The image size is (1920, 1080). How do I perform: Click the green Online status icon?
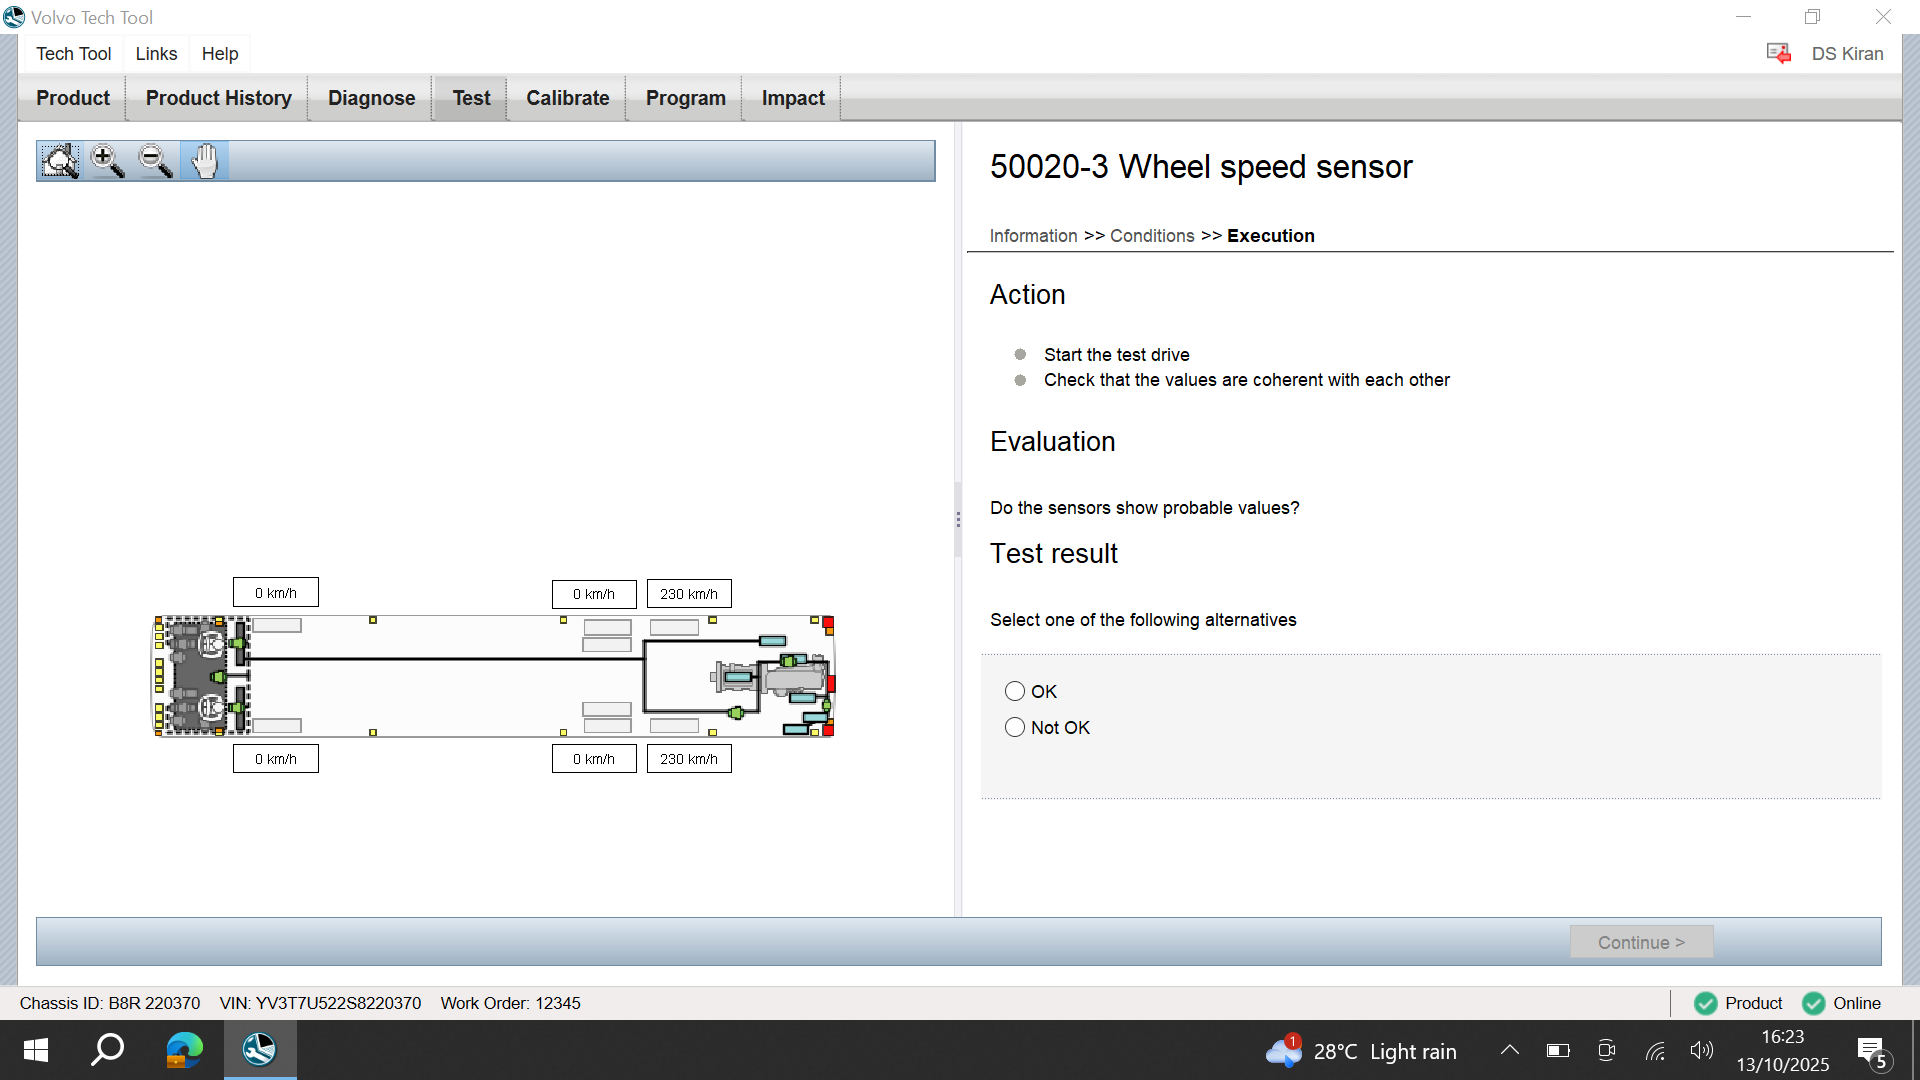pyautogui.click(x=1813, y=1003)
